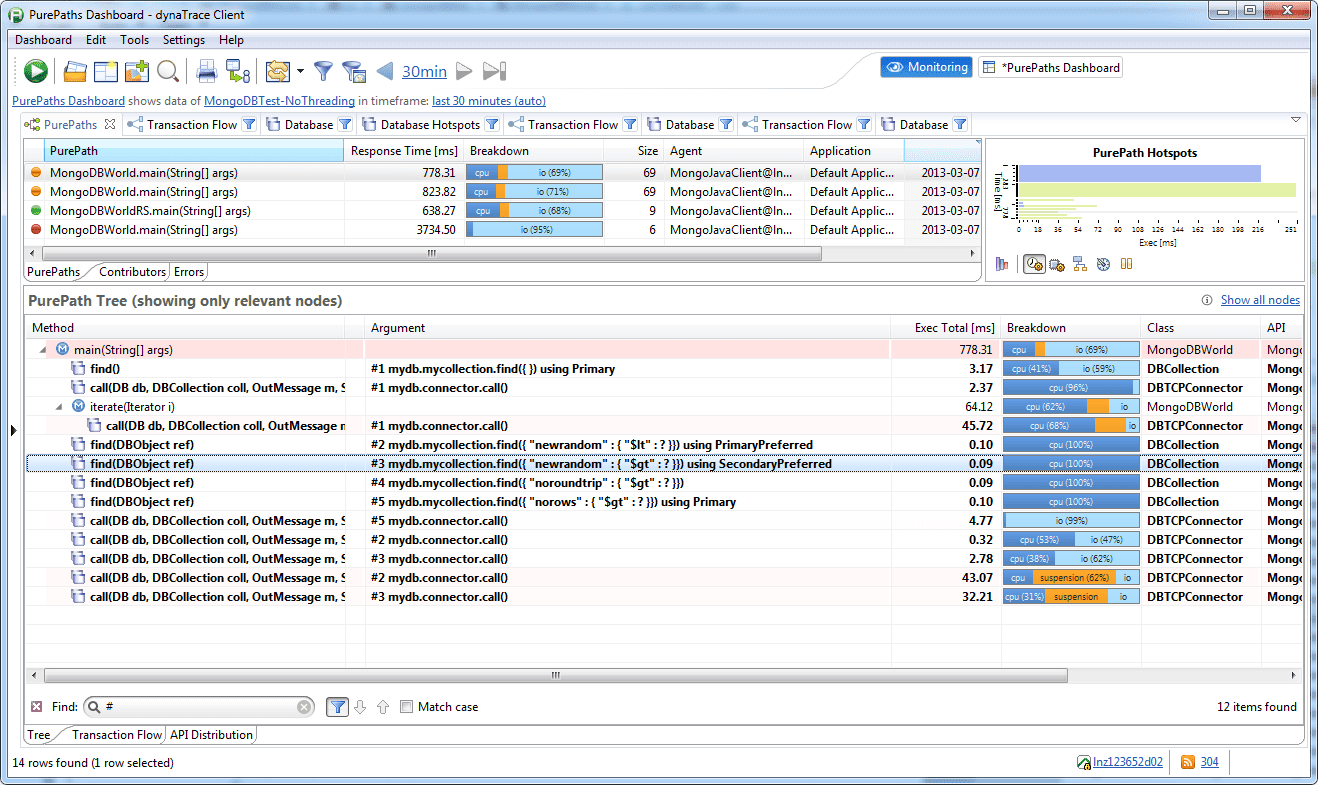This screenshot has width=1318, height=785.
Task: Click the green Start button in toolbar
Action: (36, 71)
